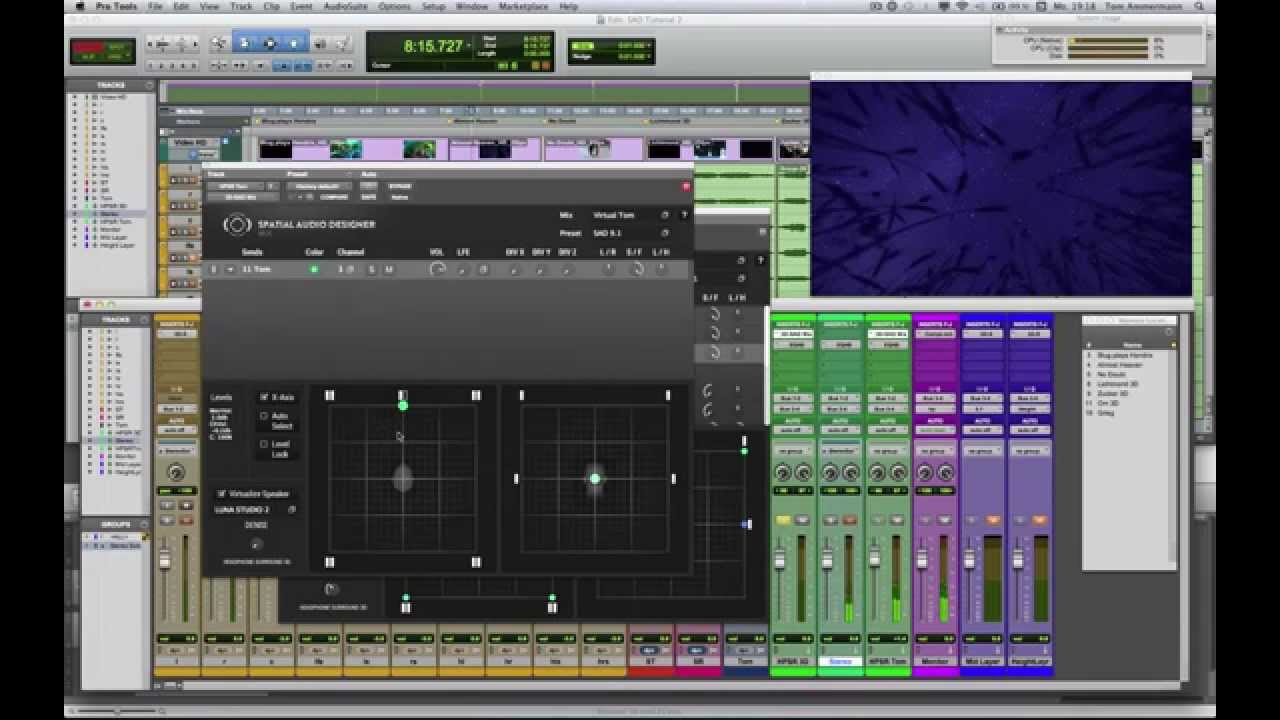
Task: Select the Zoomer tool in toolbar
Action: tap(219, 43)
